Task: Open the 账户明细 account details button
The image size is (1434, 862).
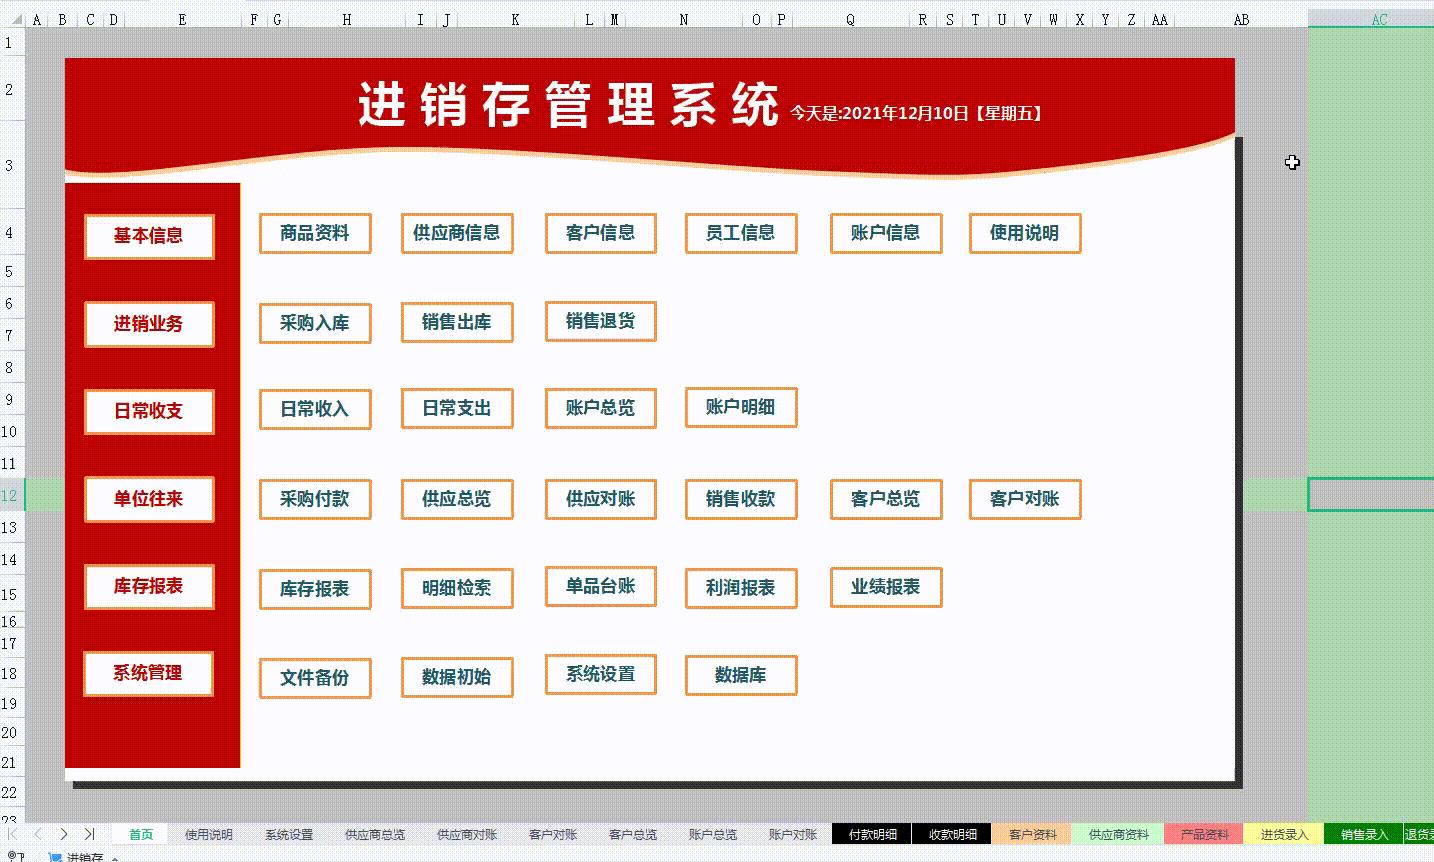Action: click(x=740, y=407)
